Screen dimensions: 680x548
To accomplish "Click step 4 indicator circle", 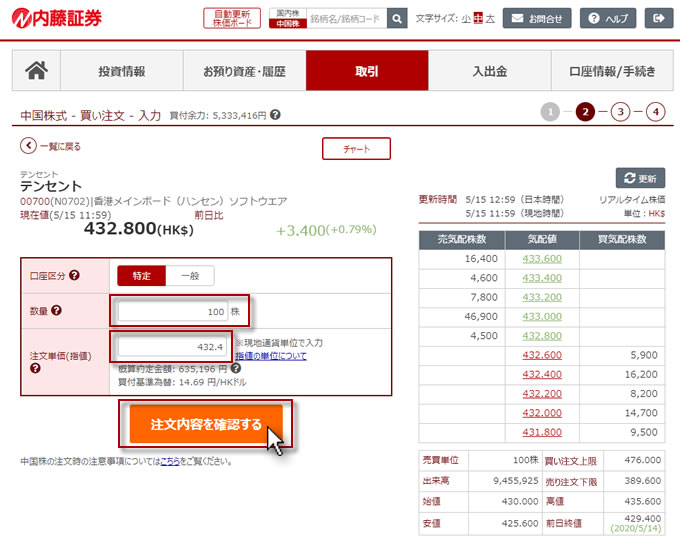I will [x=656, y=112].
